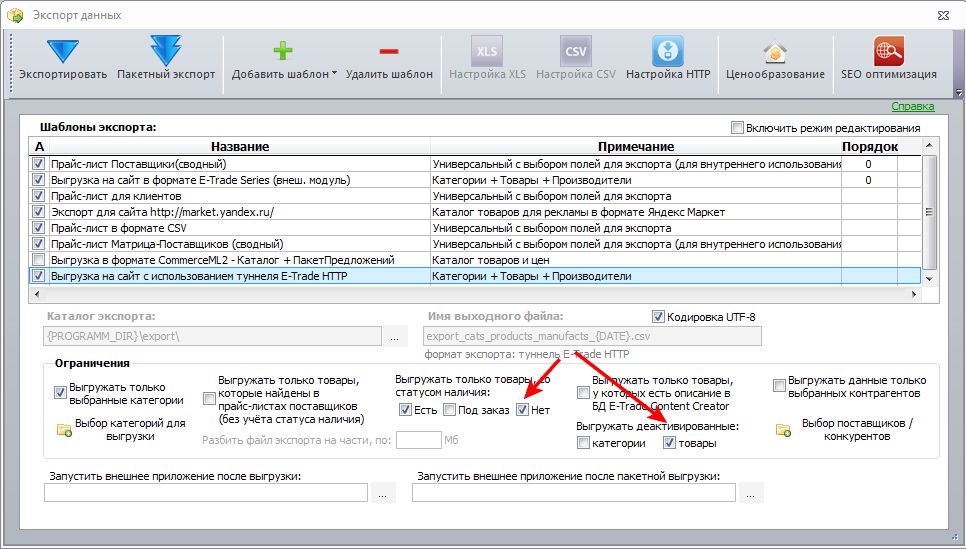
Task: Uncheck the Есть availability status
Action: click(405, 410)
